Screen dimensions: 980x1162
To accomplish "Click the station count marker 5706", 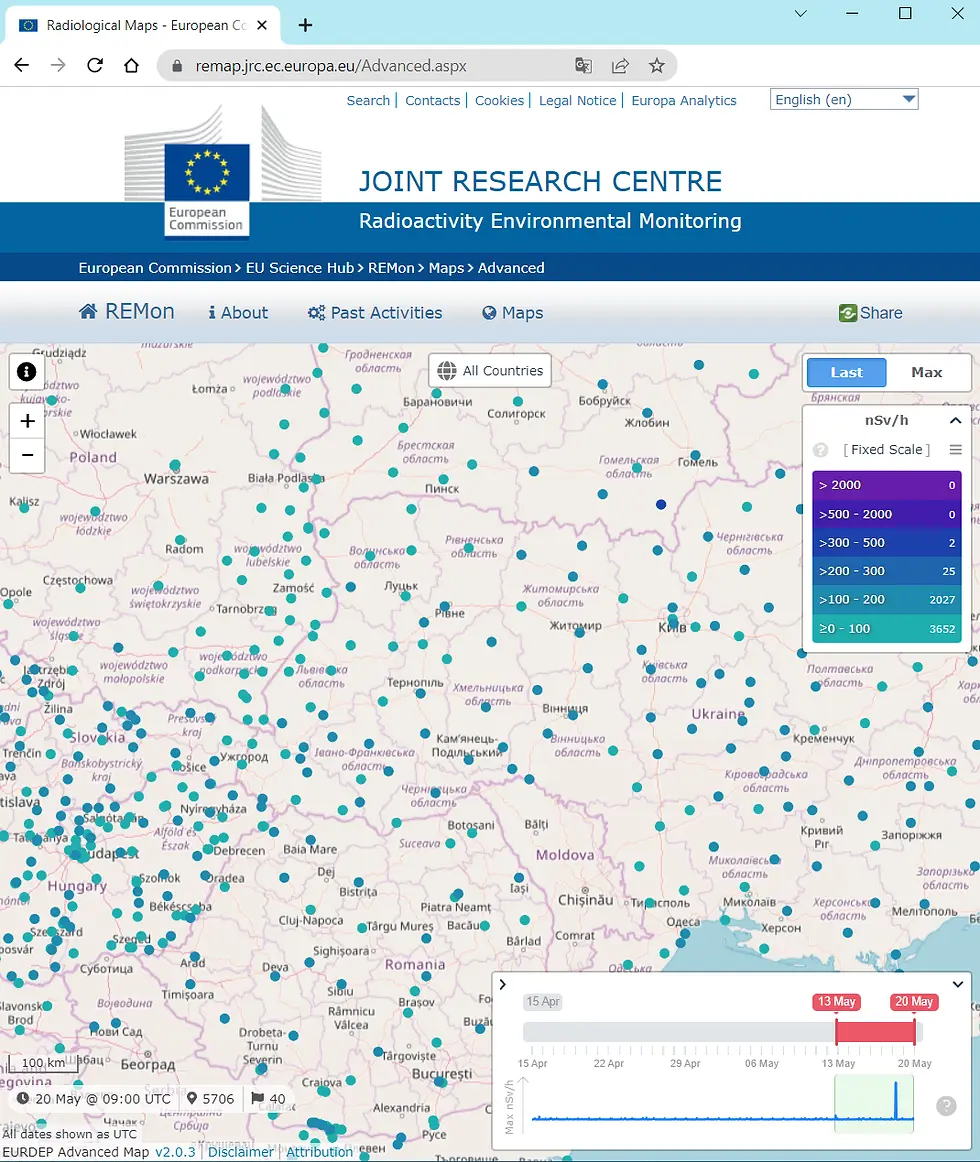I will click(211, 1098).
